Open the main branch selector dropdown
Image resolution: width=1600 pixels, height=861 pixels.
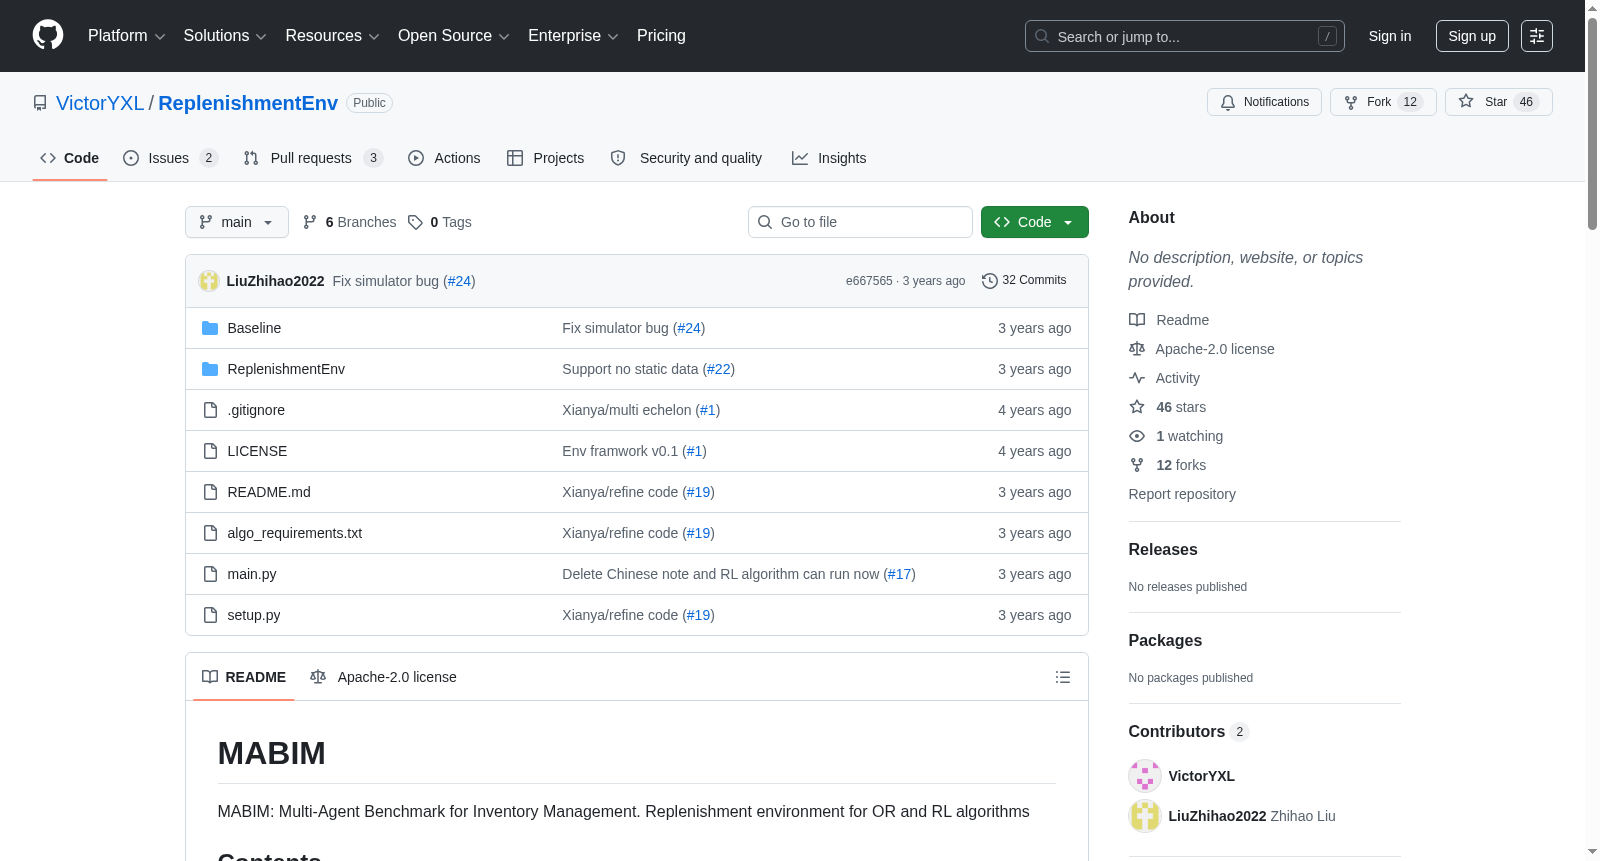point(237,222)
